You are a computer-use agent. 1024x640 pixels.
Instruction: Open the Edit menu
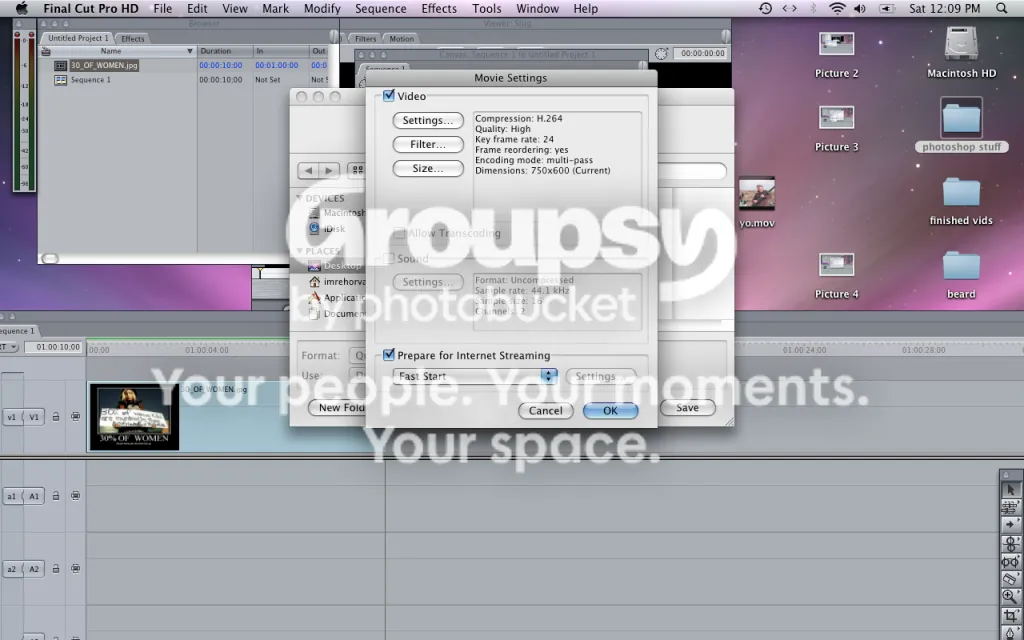[197, 8]
